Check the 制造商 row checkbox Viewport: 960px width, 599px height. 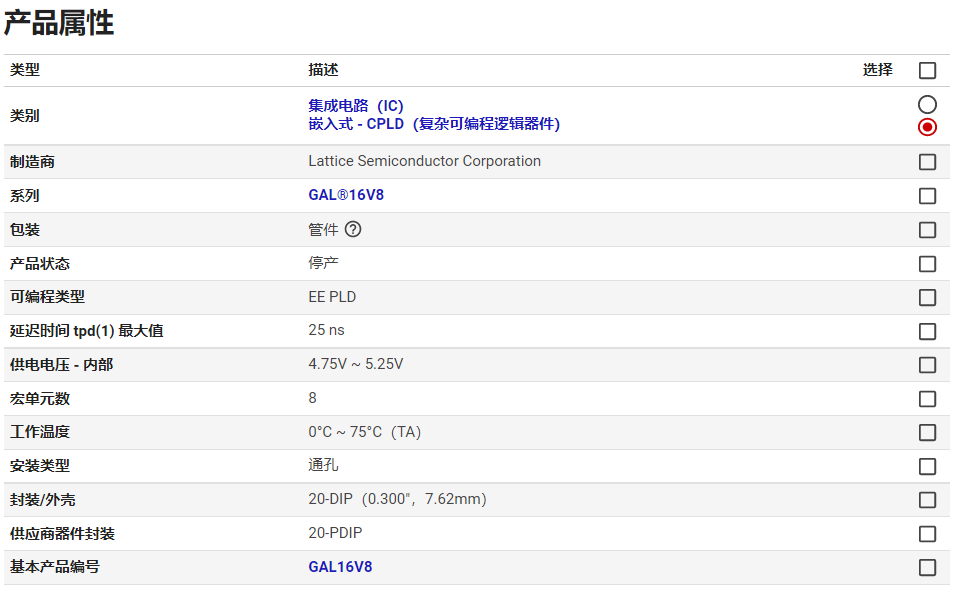(927, 162)
